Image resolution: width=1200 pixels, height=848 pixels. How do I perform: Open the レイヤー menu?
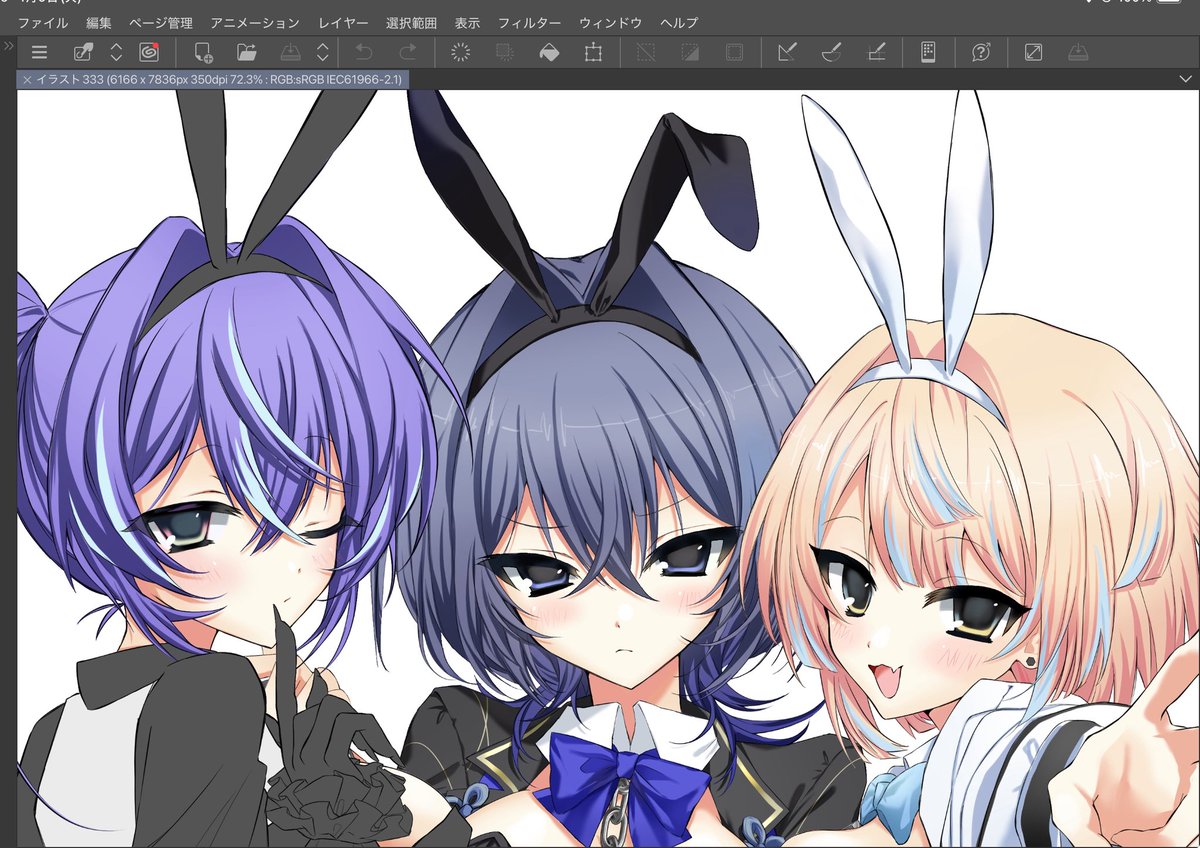point(343,22)
